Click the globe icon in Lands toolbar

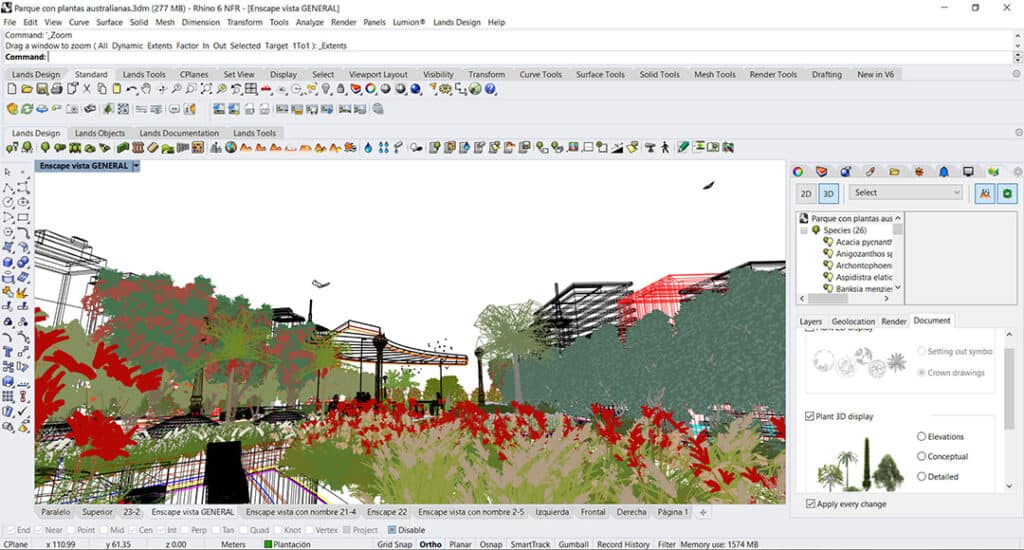tap(230, 148)
